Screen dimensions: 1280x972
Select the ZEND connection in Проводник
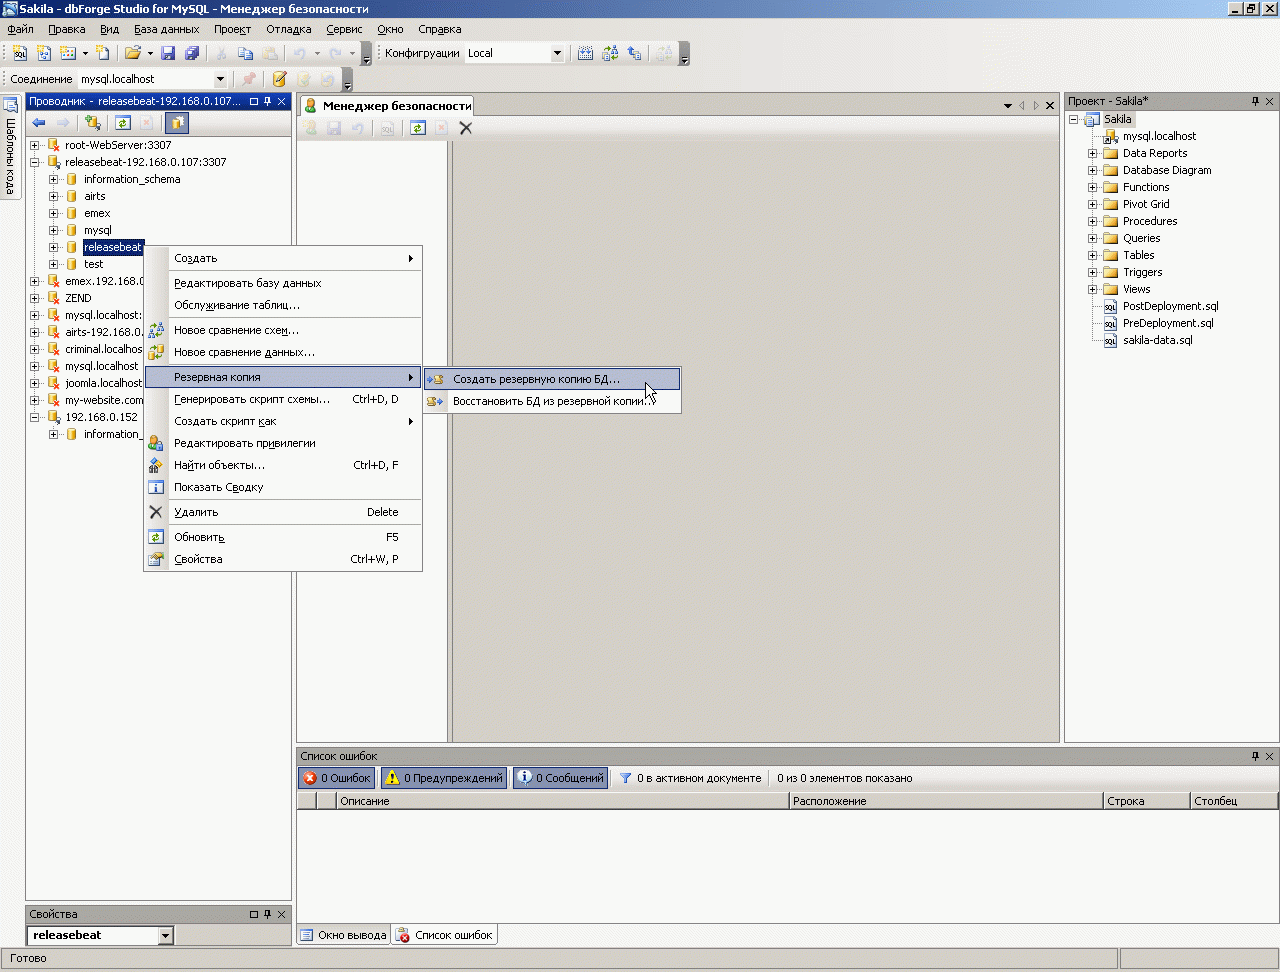pos(78,298)
